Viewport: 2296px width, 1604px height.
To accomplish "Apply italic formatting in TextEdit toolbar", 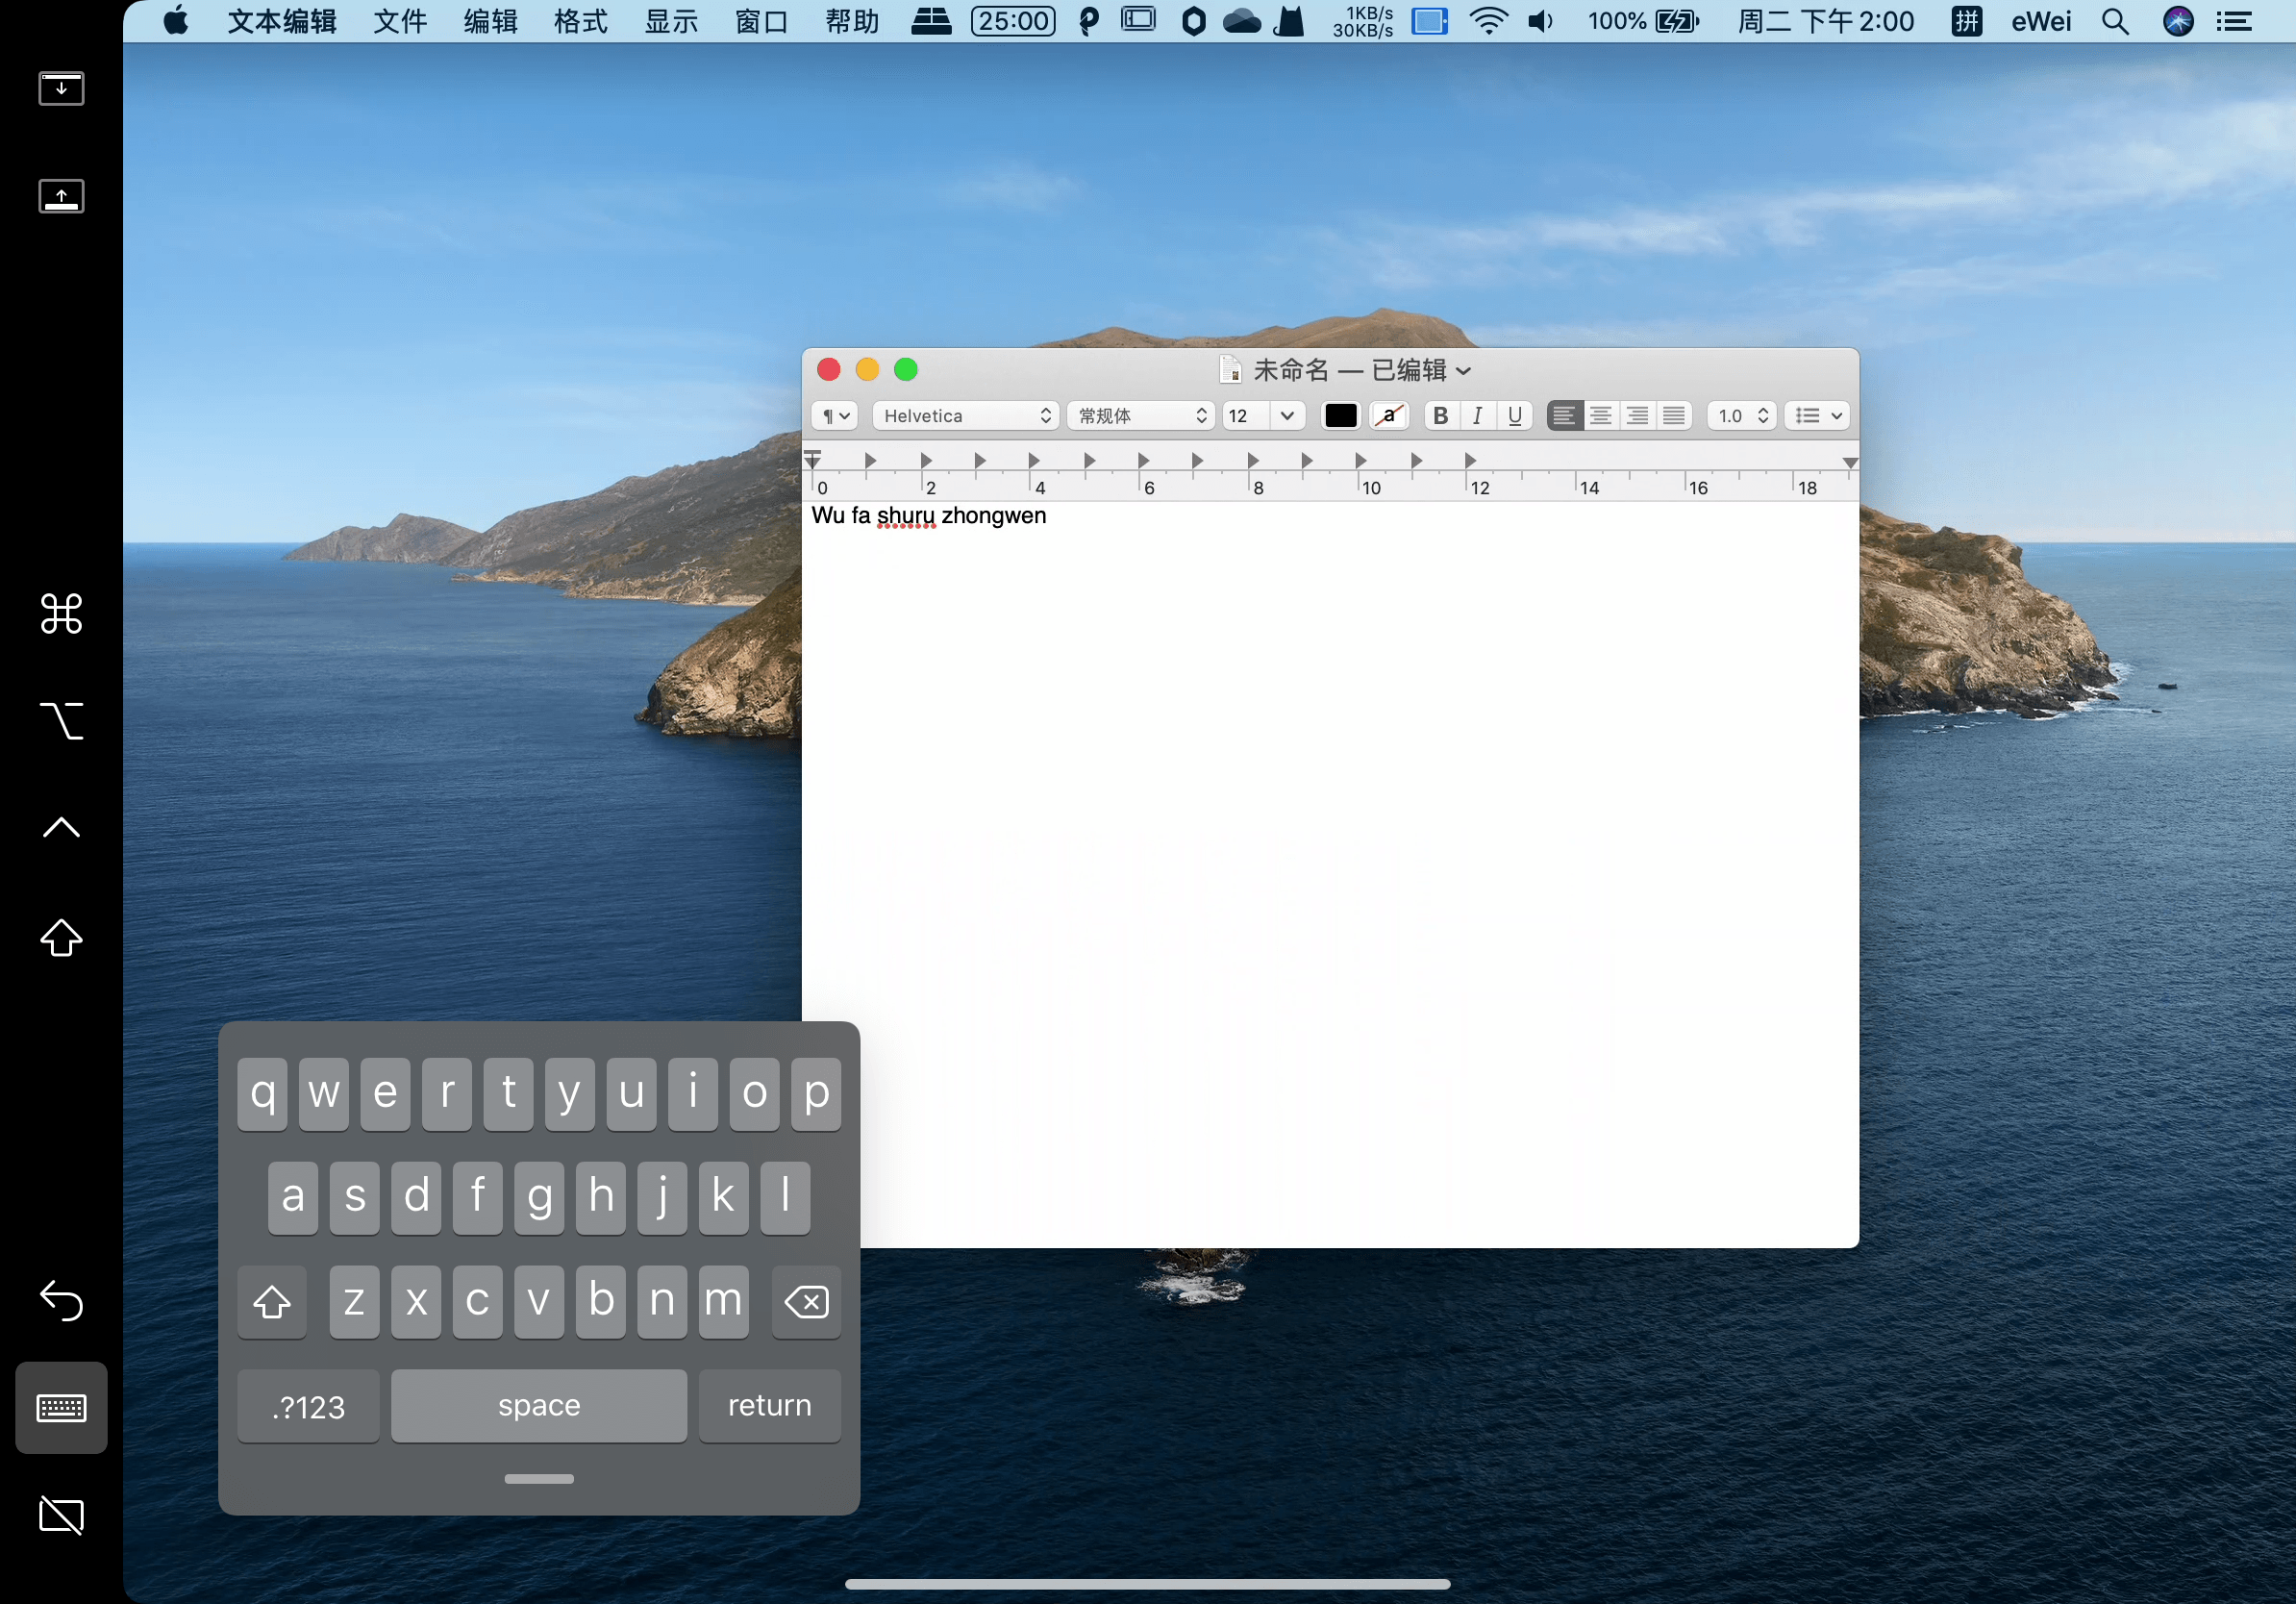I will pyautogui.click(x=1477, y=416).
